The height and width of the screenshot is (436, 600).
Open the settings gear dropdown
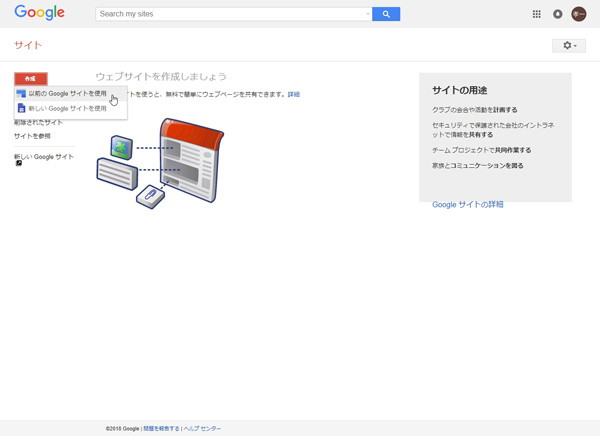(569, 46)
